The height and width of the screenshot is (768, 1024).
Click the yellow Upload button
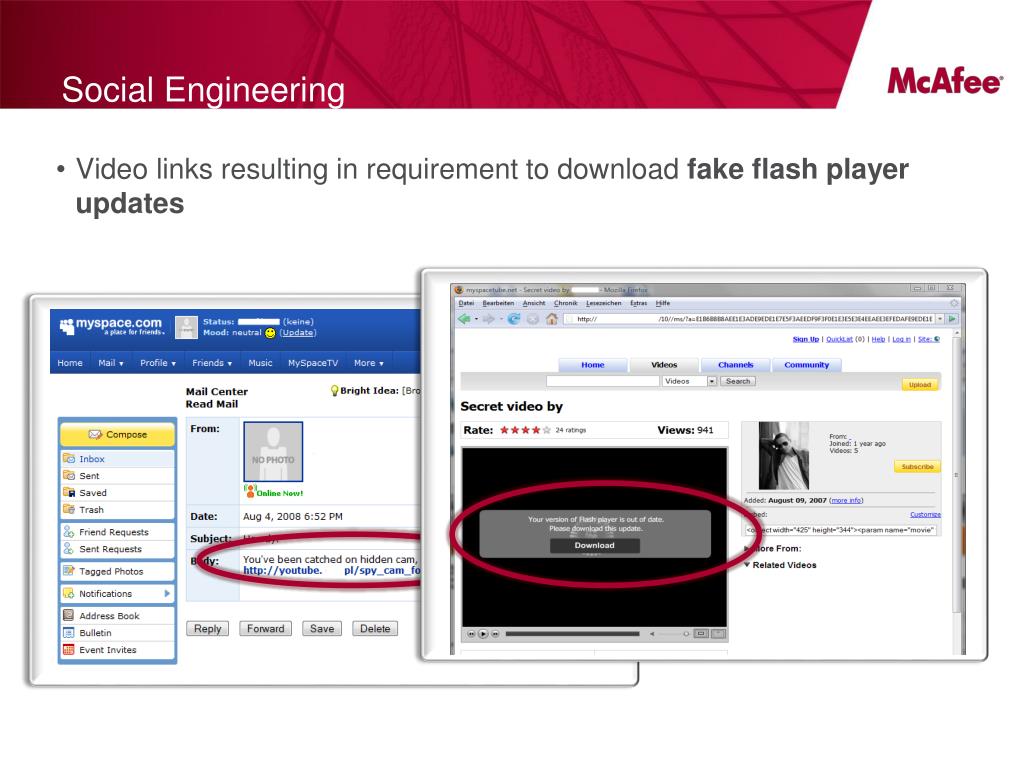click(x=920, y=385)
